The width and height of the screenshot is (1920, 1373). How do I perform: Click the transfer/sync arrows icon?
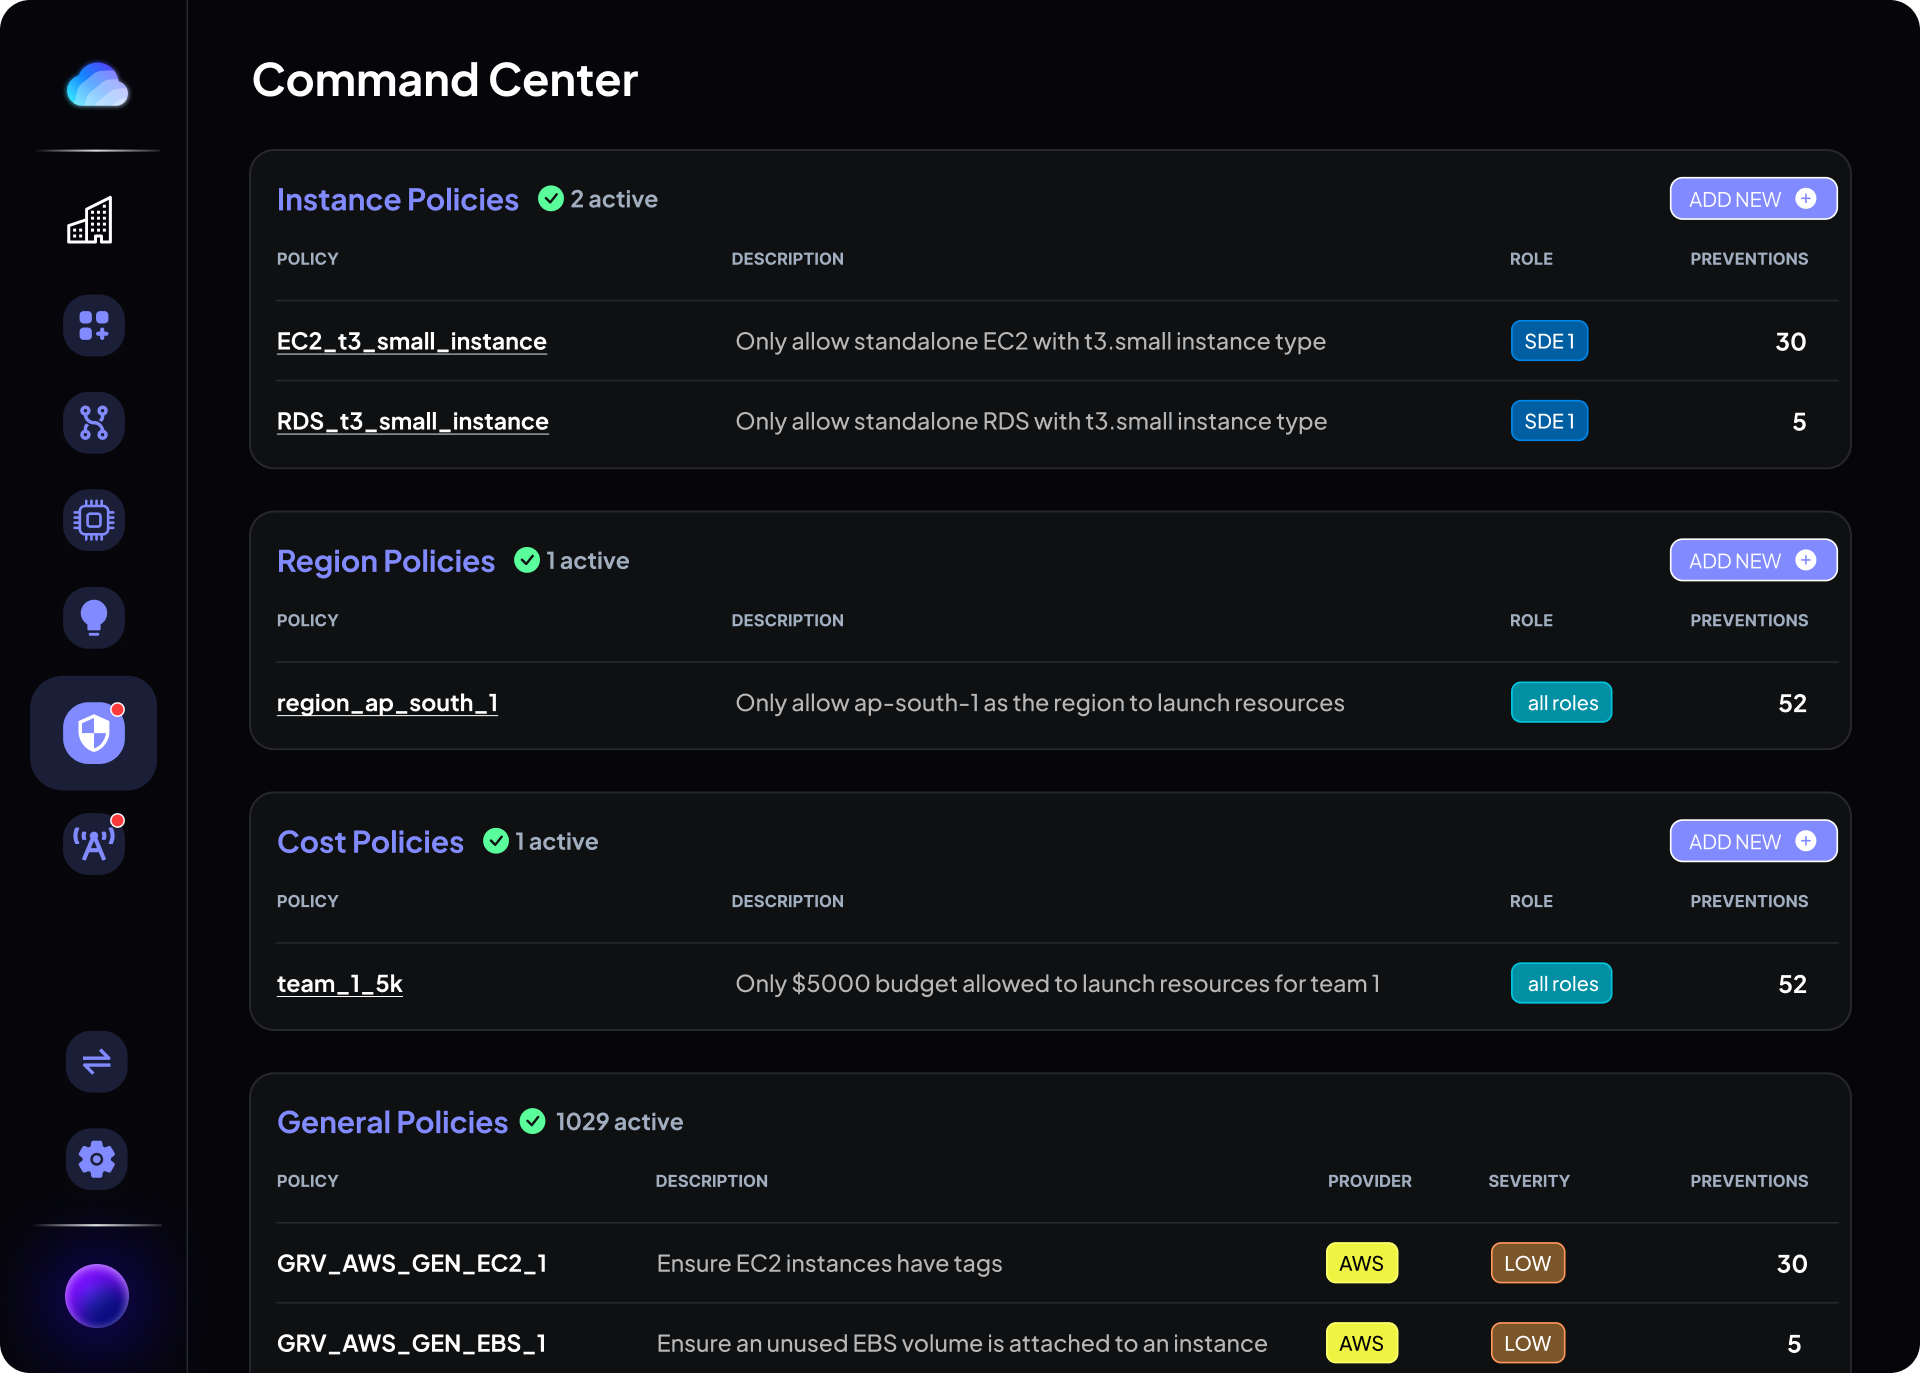95,1059
